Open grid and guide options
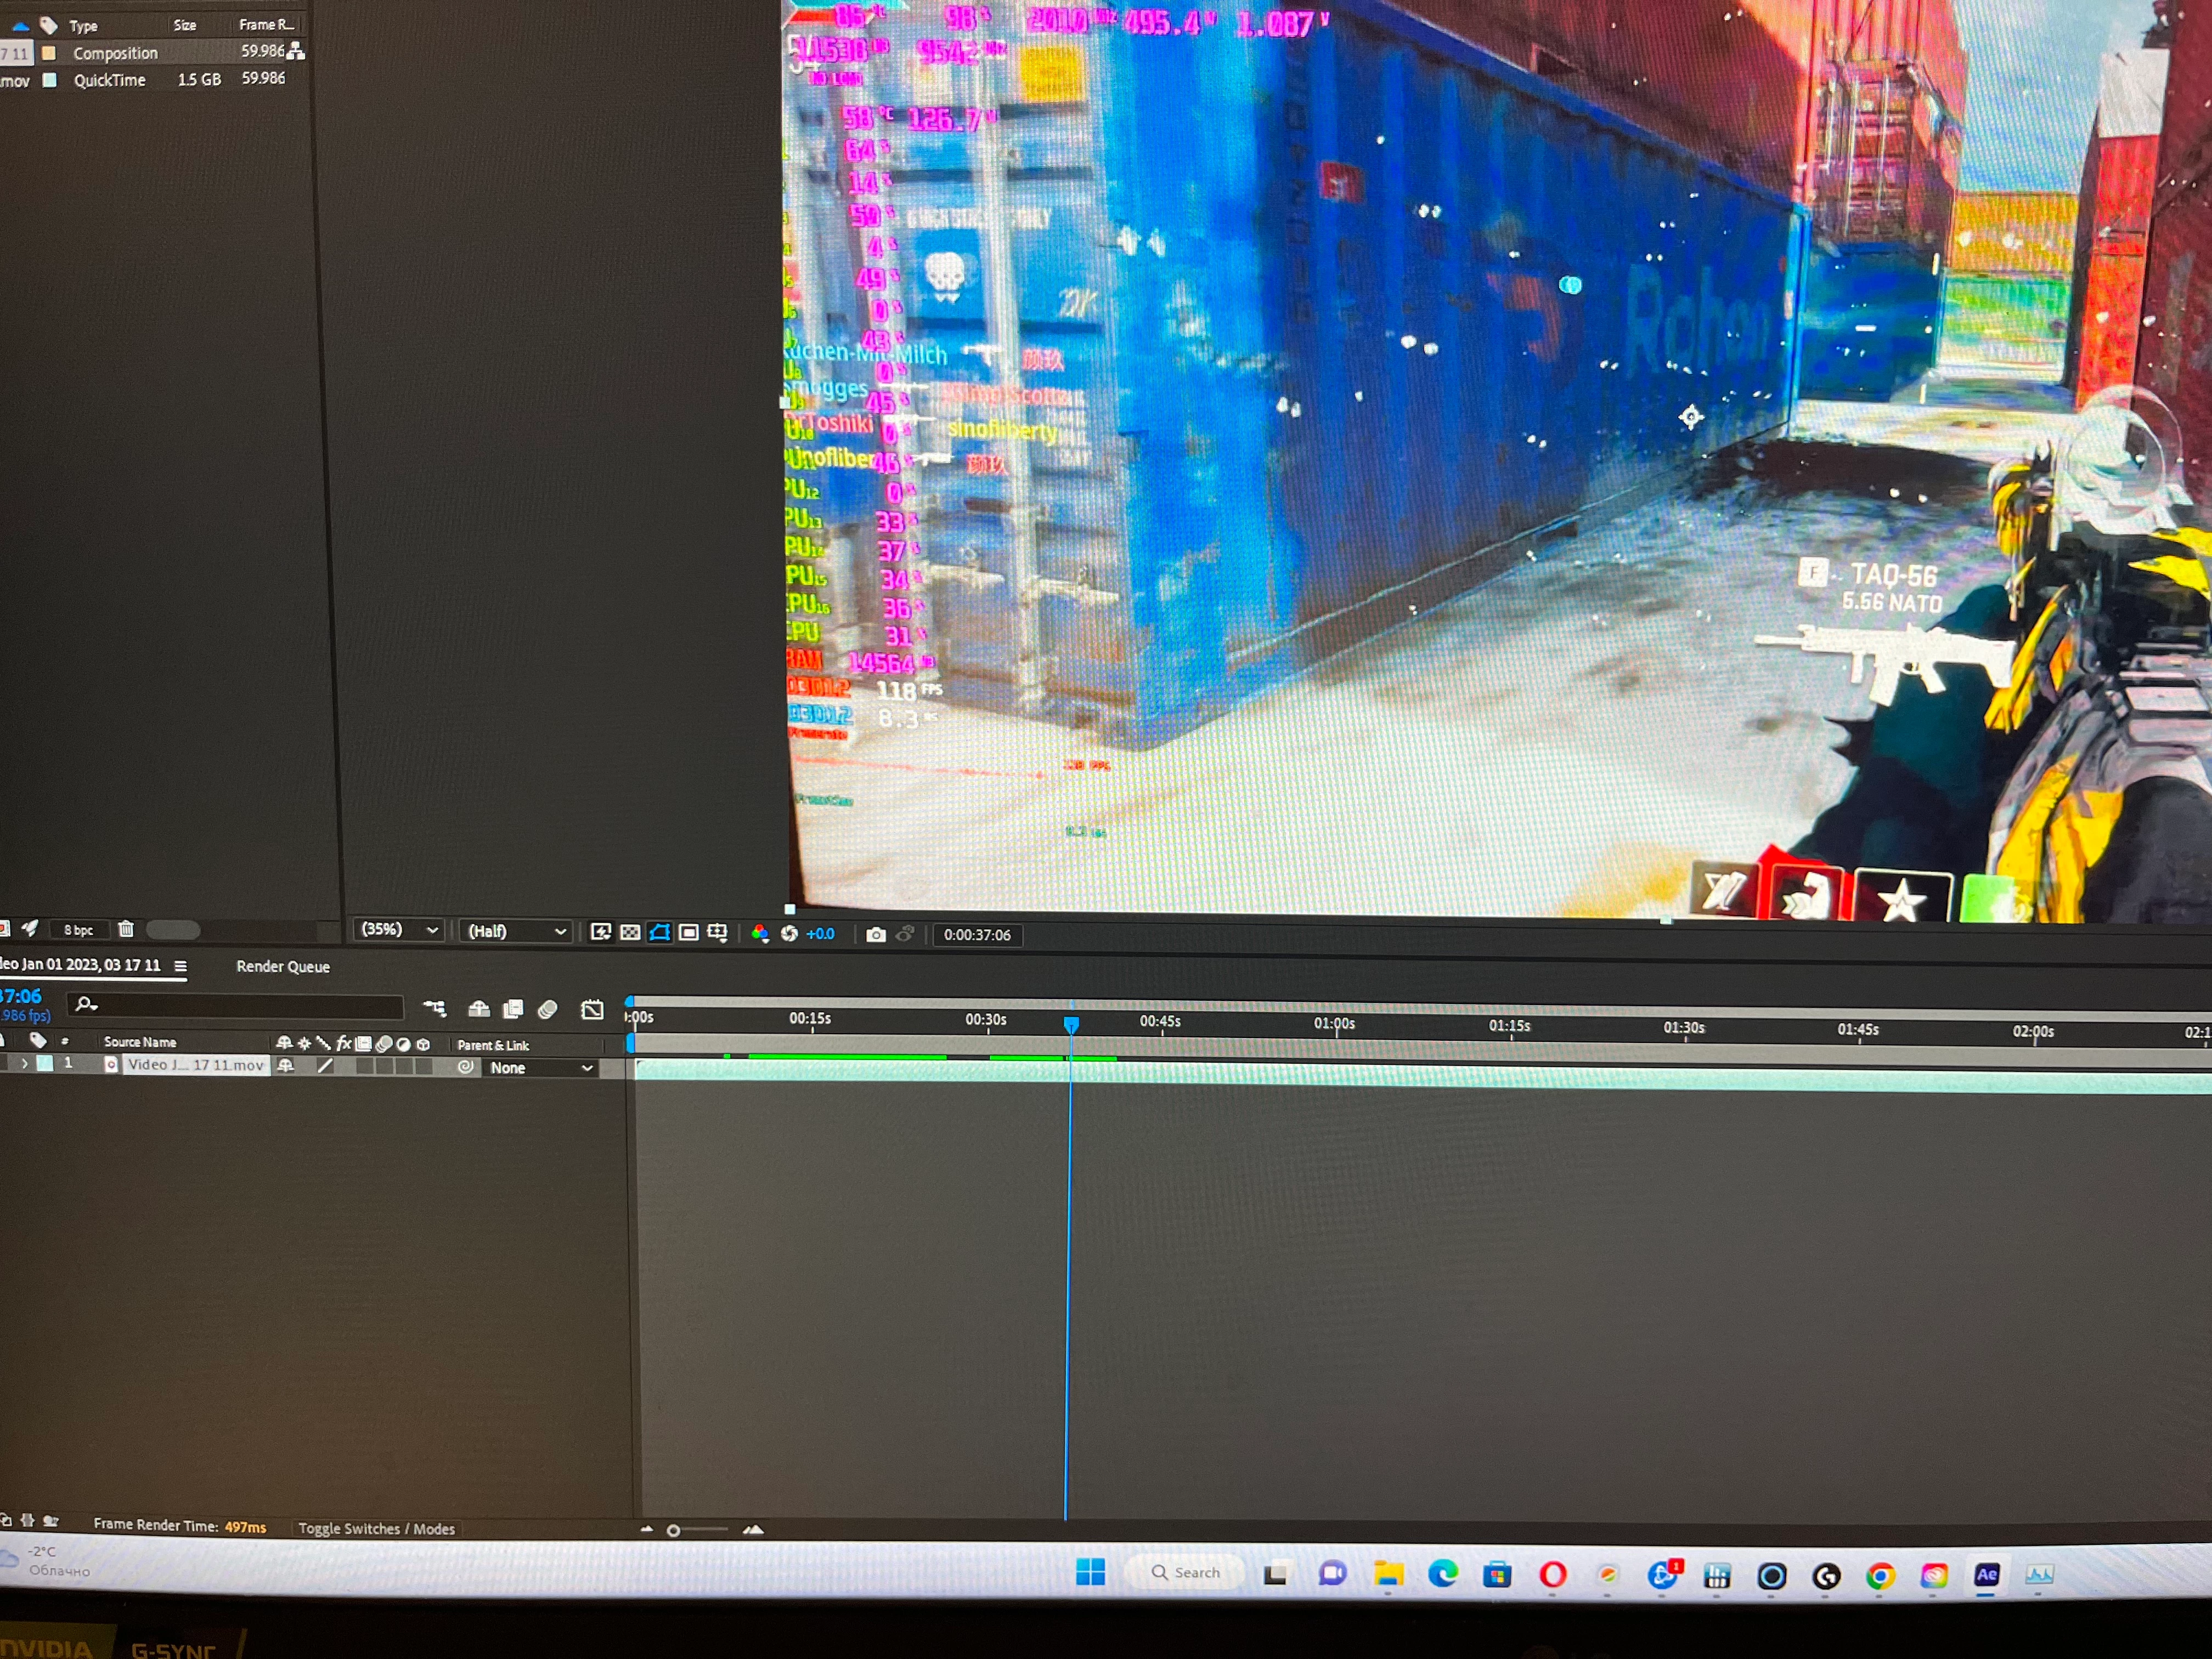This screenshot has height=1659, width=2212. [x=718, y=932]
